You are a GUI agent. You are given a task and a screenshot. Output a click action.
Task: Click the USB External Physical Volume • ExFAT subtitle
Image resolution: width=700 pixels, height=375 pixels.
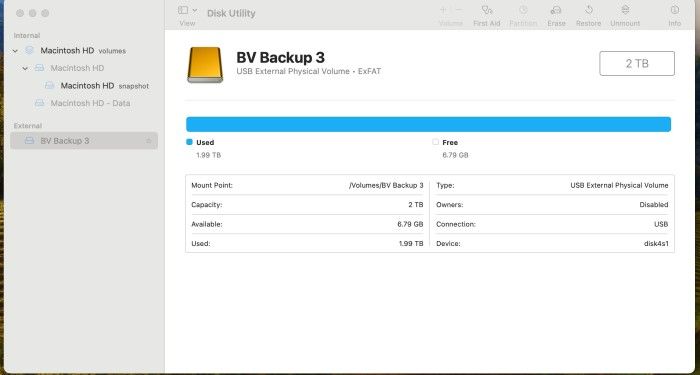pos(308,71)
